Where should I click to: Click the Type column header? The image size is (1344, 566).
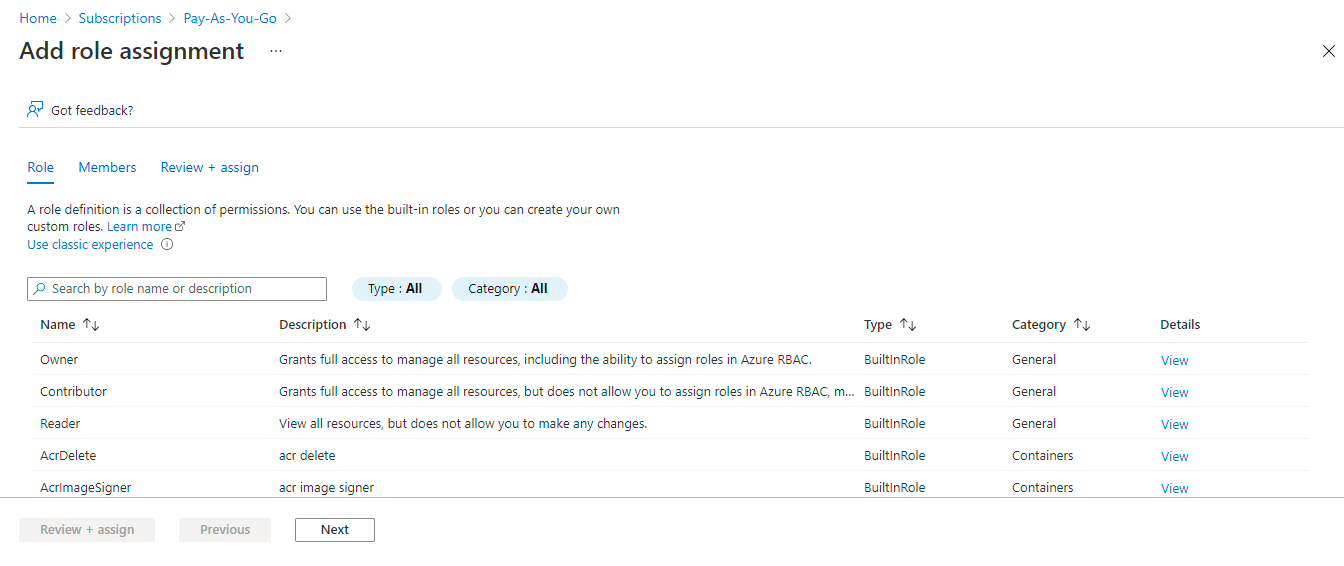[x=878, y=325]
